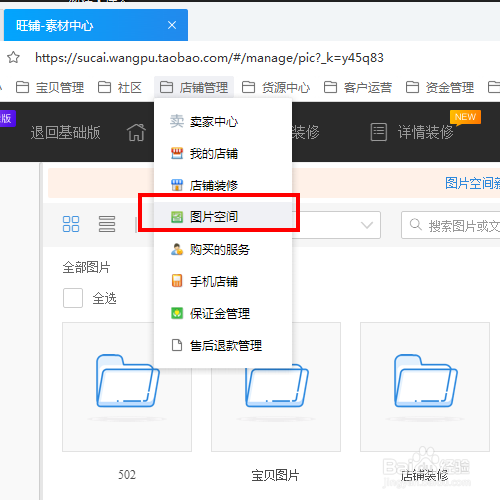Click 全部图片 breadcrumb text
500x500 pixels.
(x=86, y=267)
